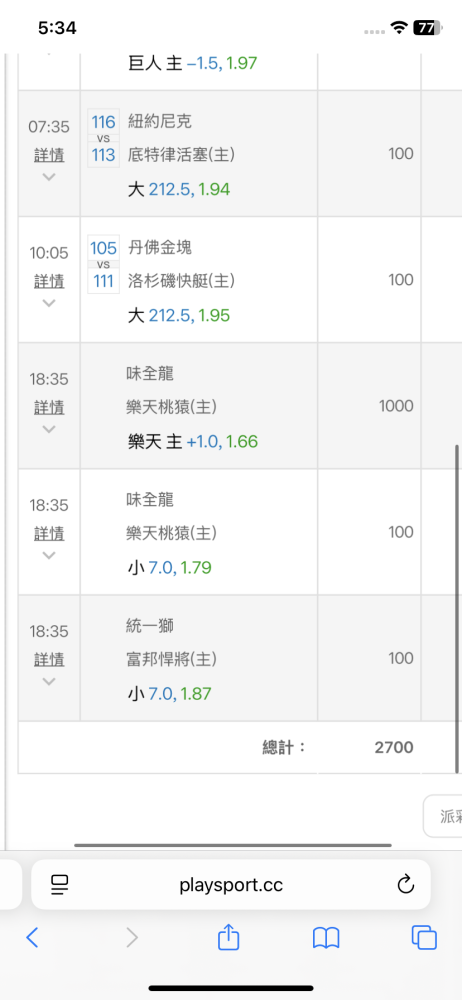Reload the playsport.cc page
Screen dimensions: 462x1000
[x=405, y=885]
